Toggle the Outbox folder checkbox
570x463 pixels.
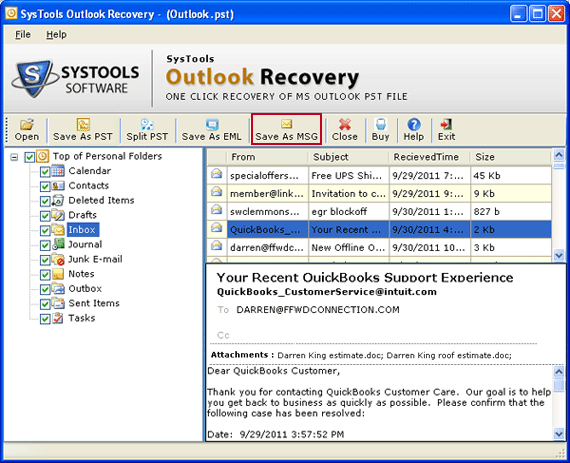[45, 290]
